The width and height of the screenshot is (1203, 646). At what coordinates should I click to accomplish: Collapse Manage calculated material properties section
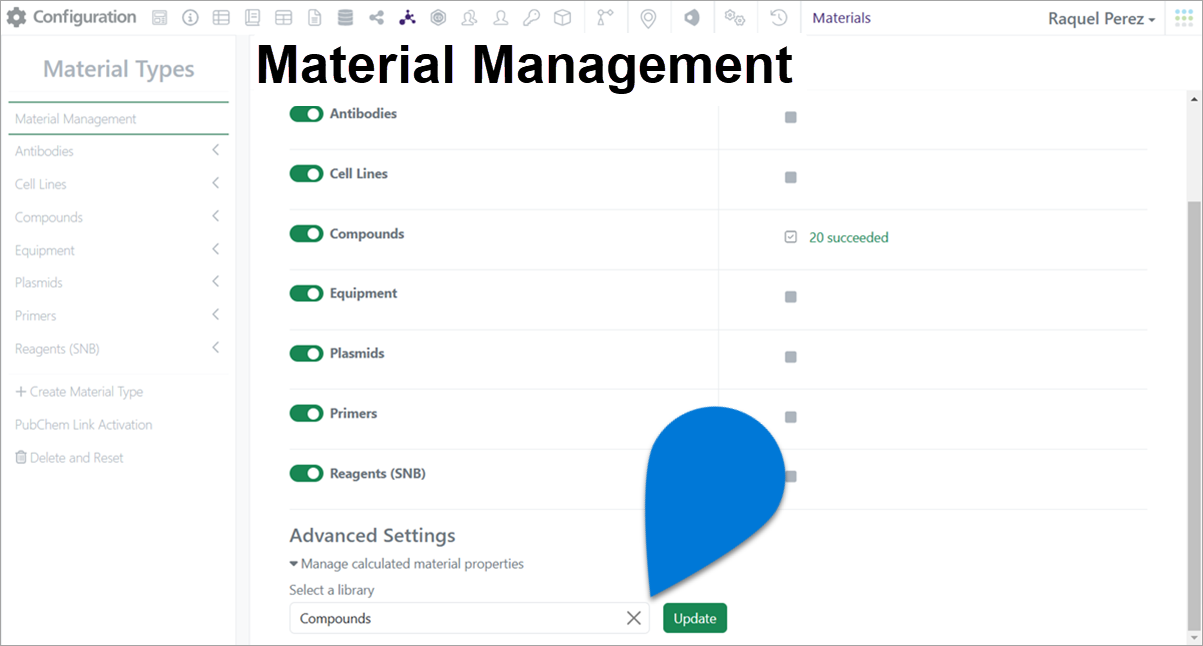coord(406,564)
